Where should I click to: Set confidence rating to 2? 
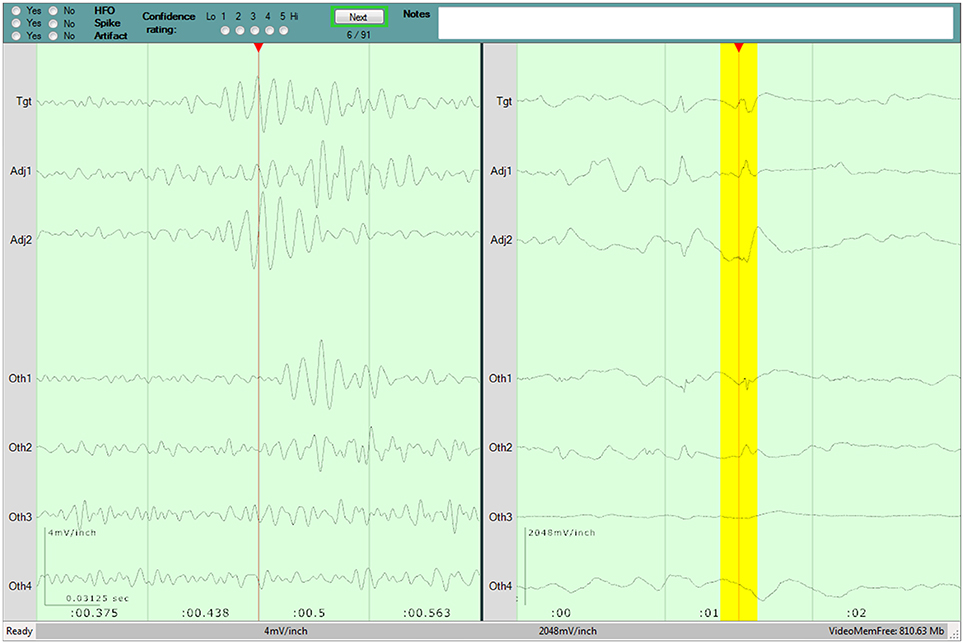pyautogui.click(x=240, y=30)
